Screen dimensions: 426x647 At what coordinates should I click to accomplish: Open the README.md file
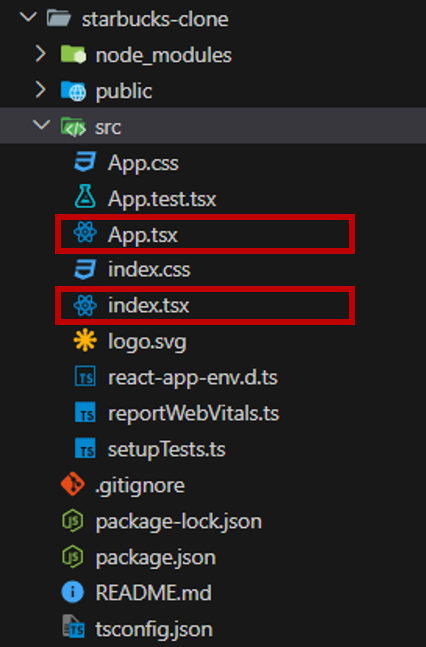153,593
